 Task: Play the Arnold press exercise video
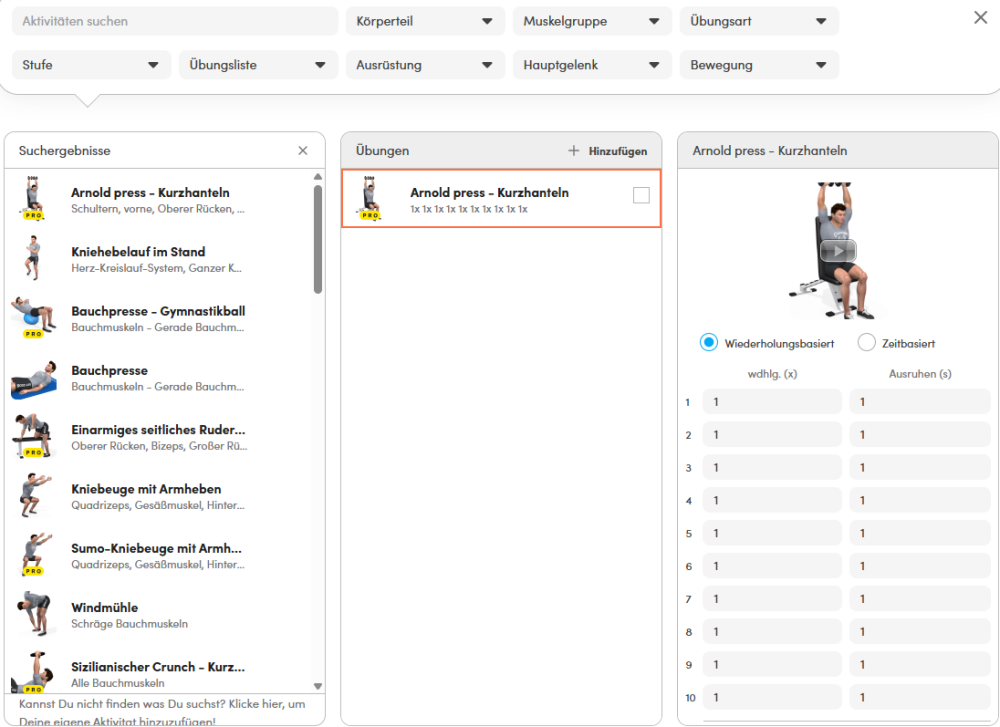[x=837, y=251]
